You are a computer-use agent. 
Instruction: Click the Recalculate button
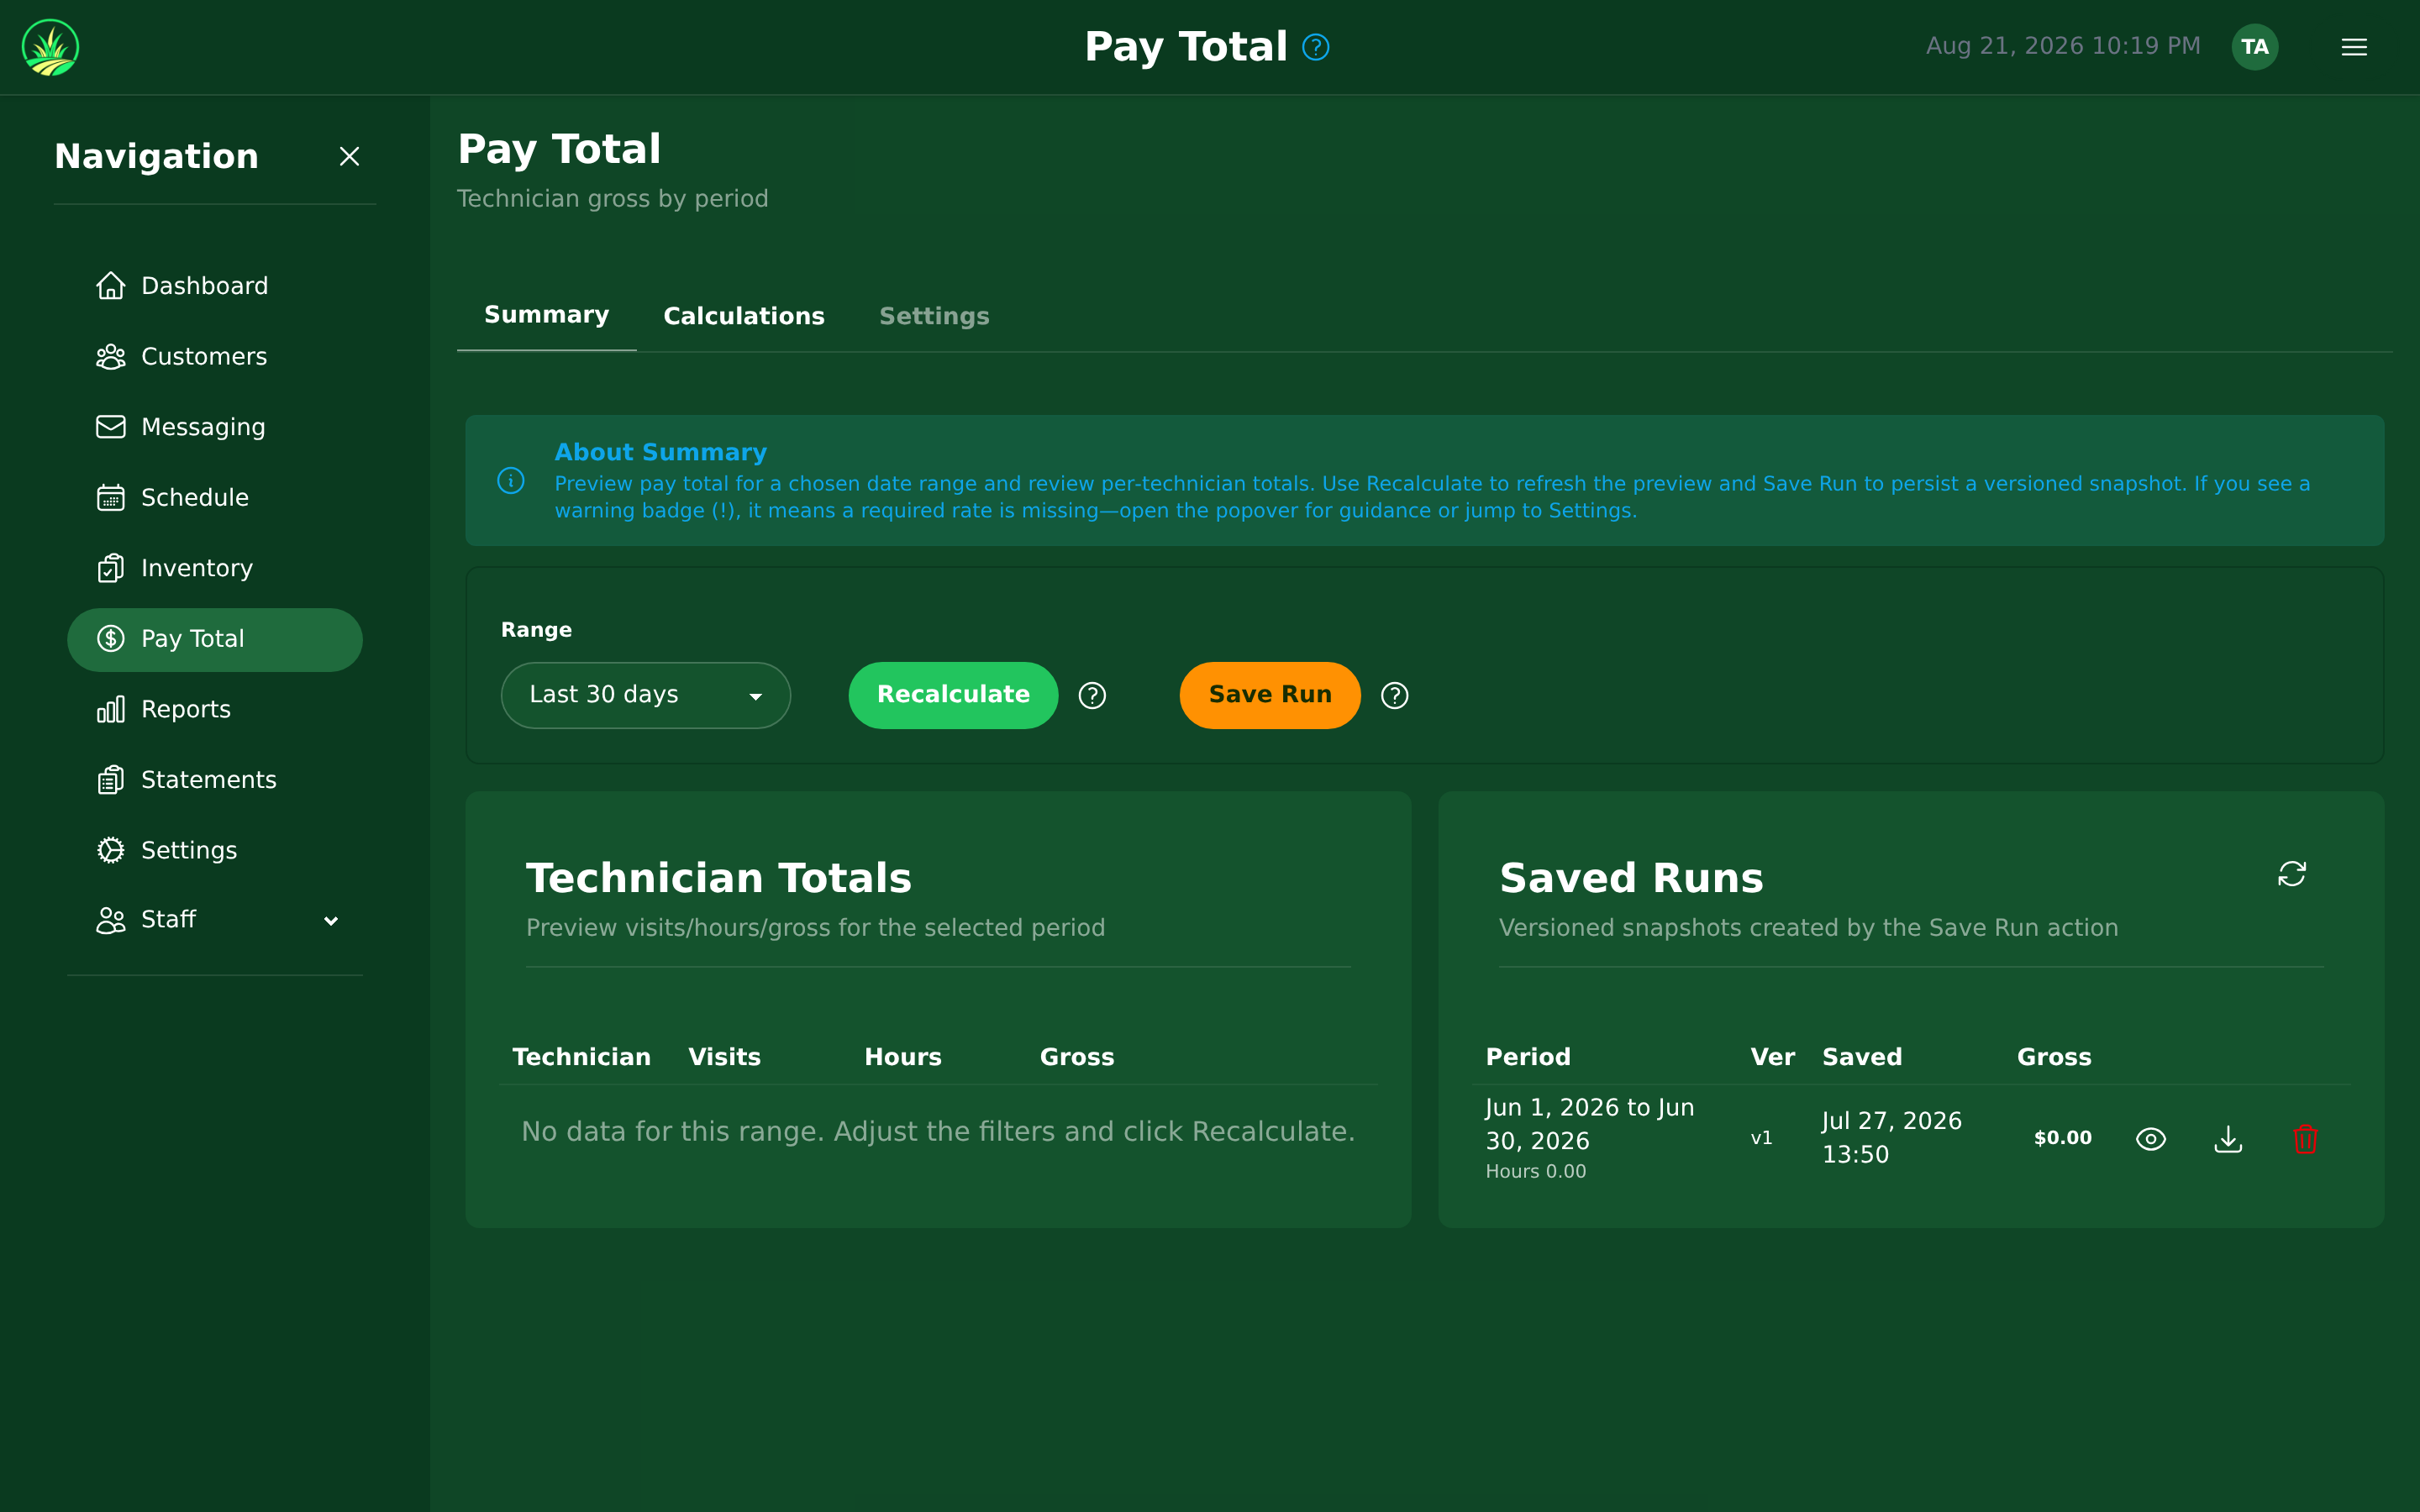(953, 695)
